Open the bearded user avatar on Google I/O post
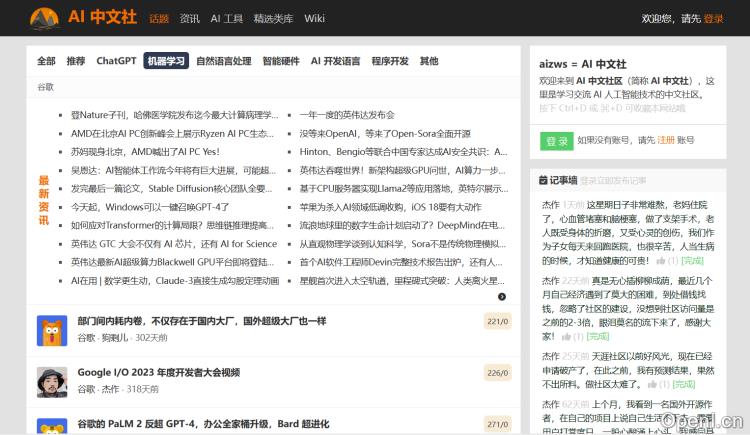 tap(52, 381)
